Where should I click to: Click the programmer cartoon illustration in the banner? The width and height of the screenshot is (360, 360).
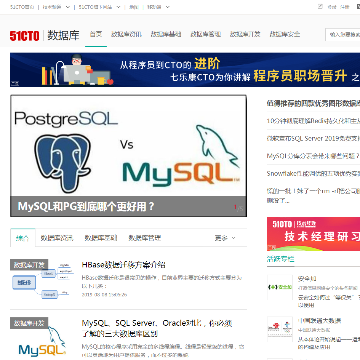(77, 69)
